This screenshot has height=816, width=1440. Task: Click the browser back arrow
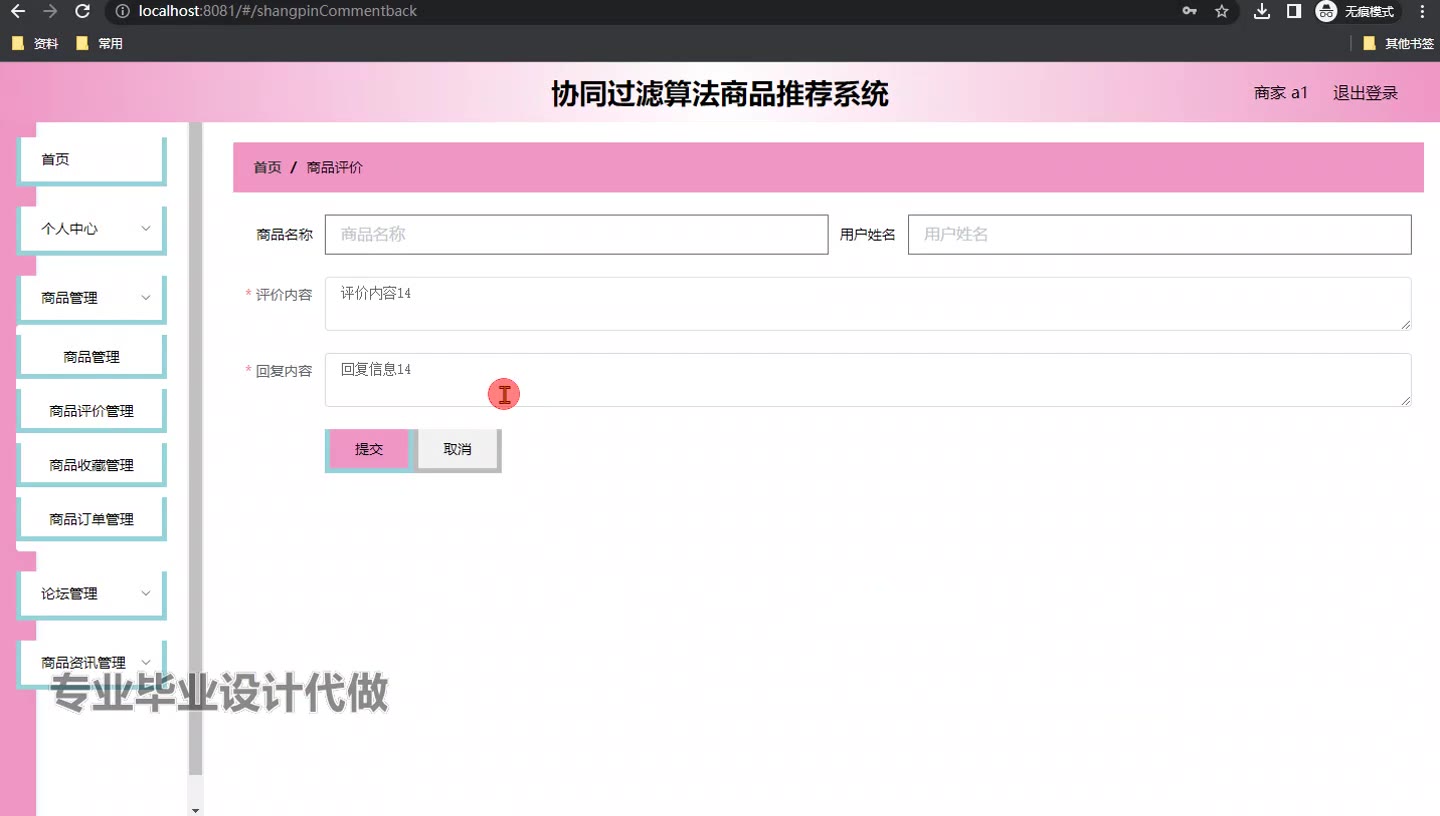18,11
